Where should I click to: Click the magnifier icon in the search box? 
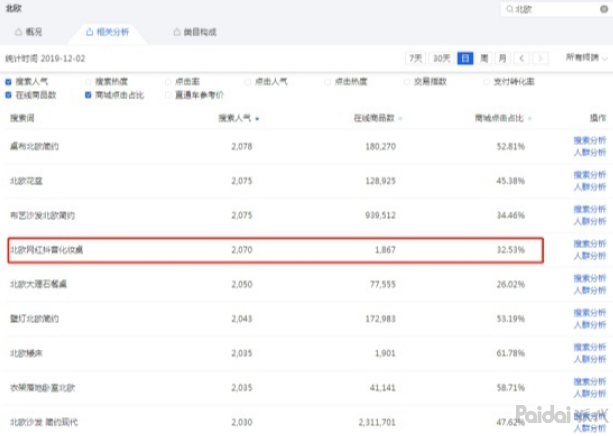click(x=509, y=9)
